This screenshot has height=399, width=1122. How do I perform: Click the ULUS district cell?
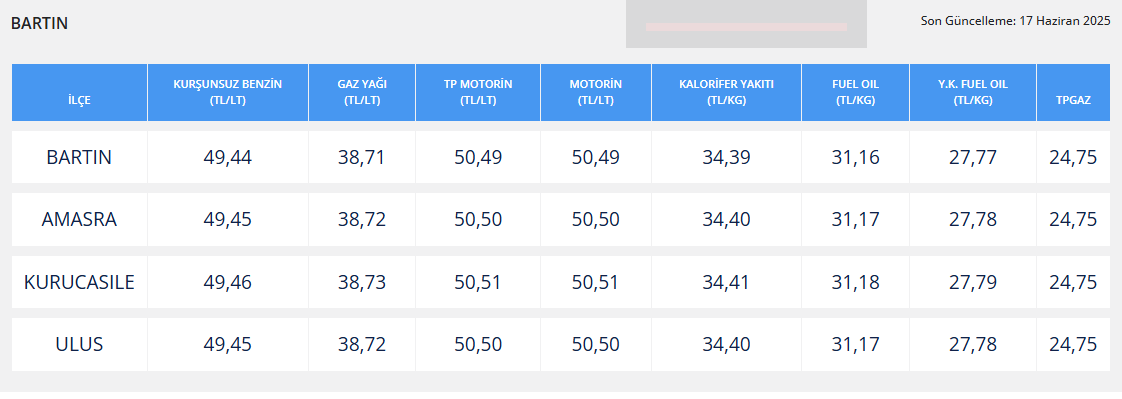point(79,345)
